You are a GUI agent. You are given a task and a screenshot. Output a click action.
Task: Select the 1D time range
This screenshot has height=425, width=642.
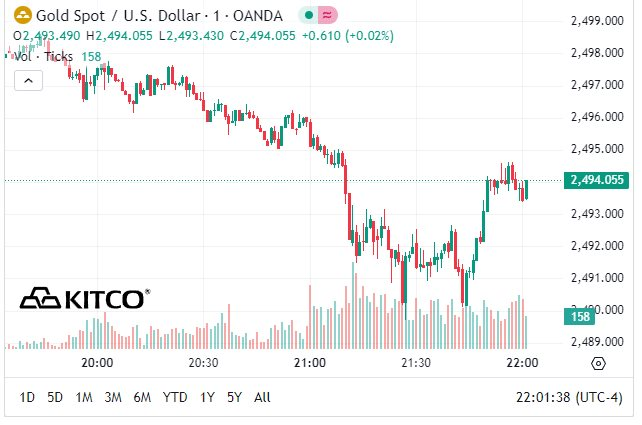[27, 397]
